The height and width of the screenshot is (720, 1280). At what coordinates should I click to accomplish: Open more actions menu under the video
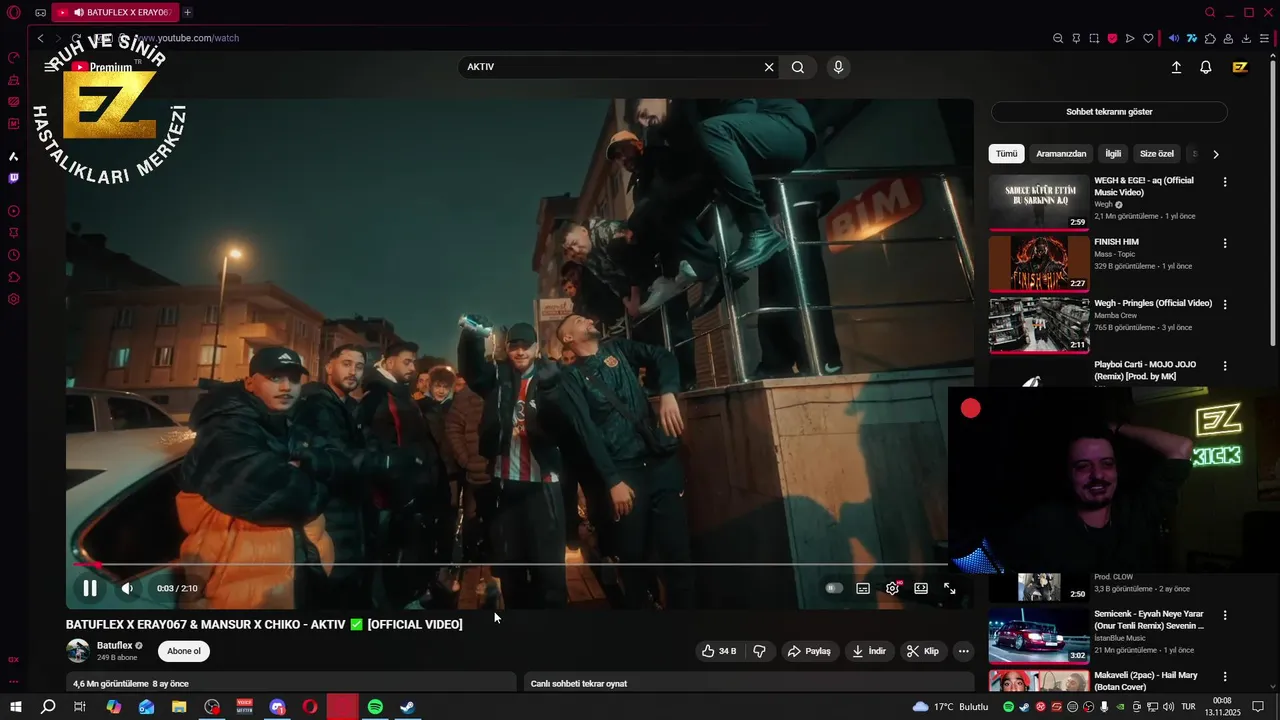[963, 651]
